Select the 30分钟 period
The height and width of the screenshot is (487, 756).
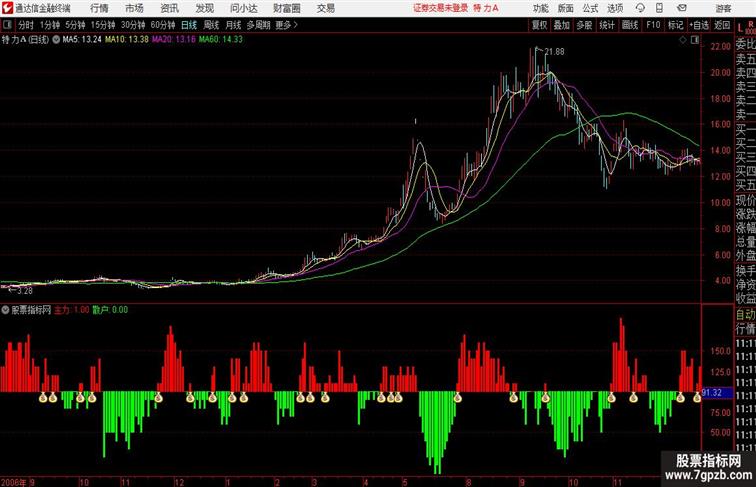pos(133,25)
